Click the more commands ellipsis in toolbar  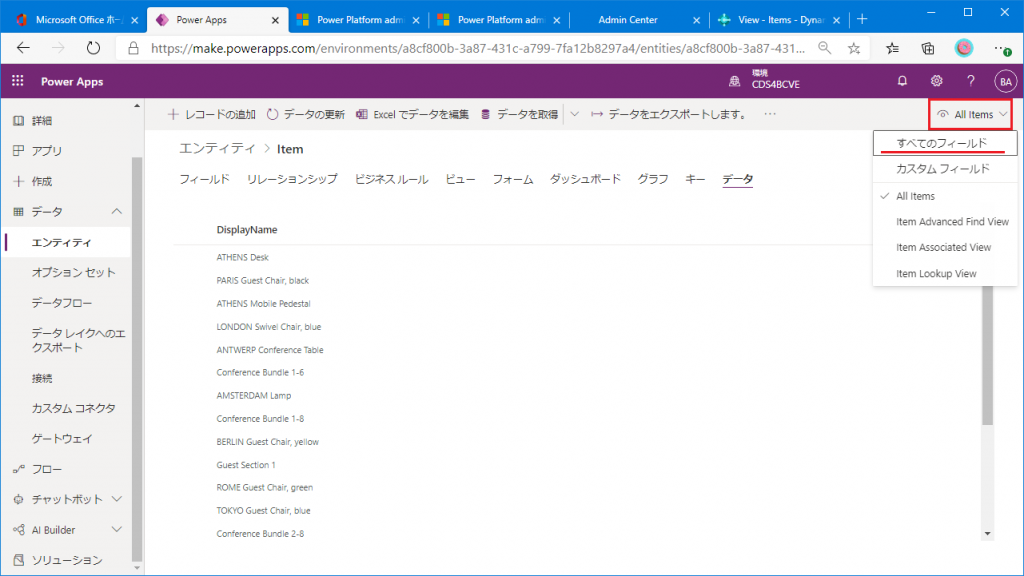(770, 114)
